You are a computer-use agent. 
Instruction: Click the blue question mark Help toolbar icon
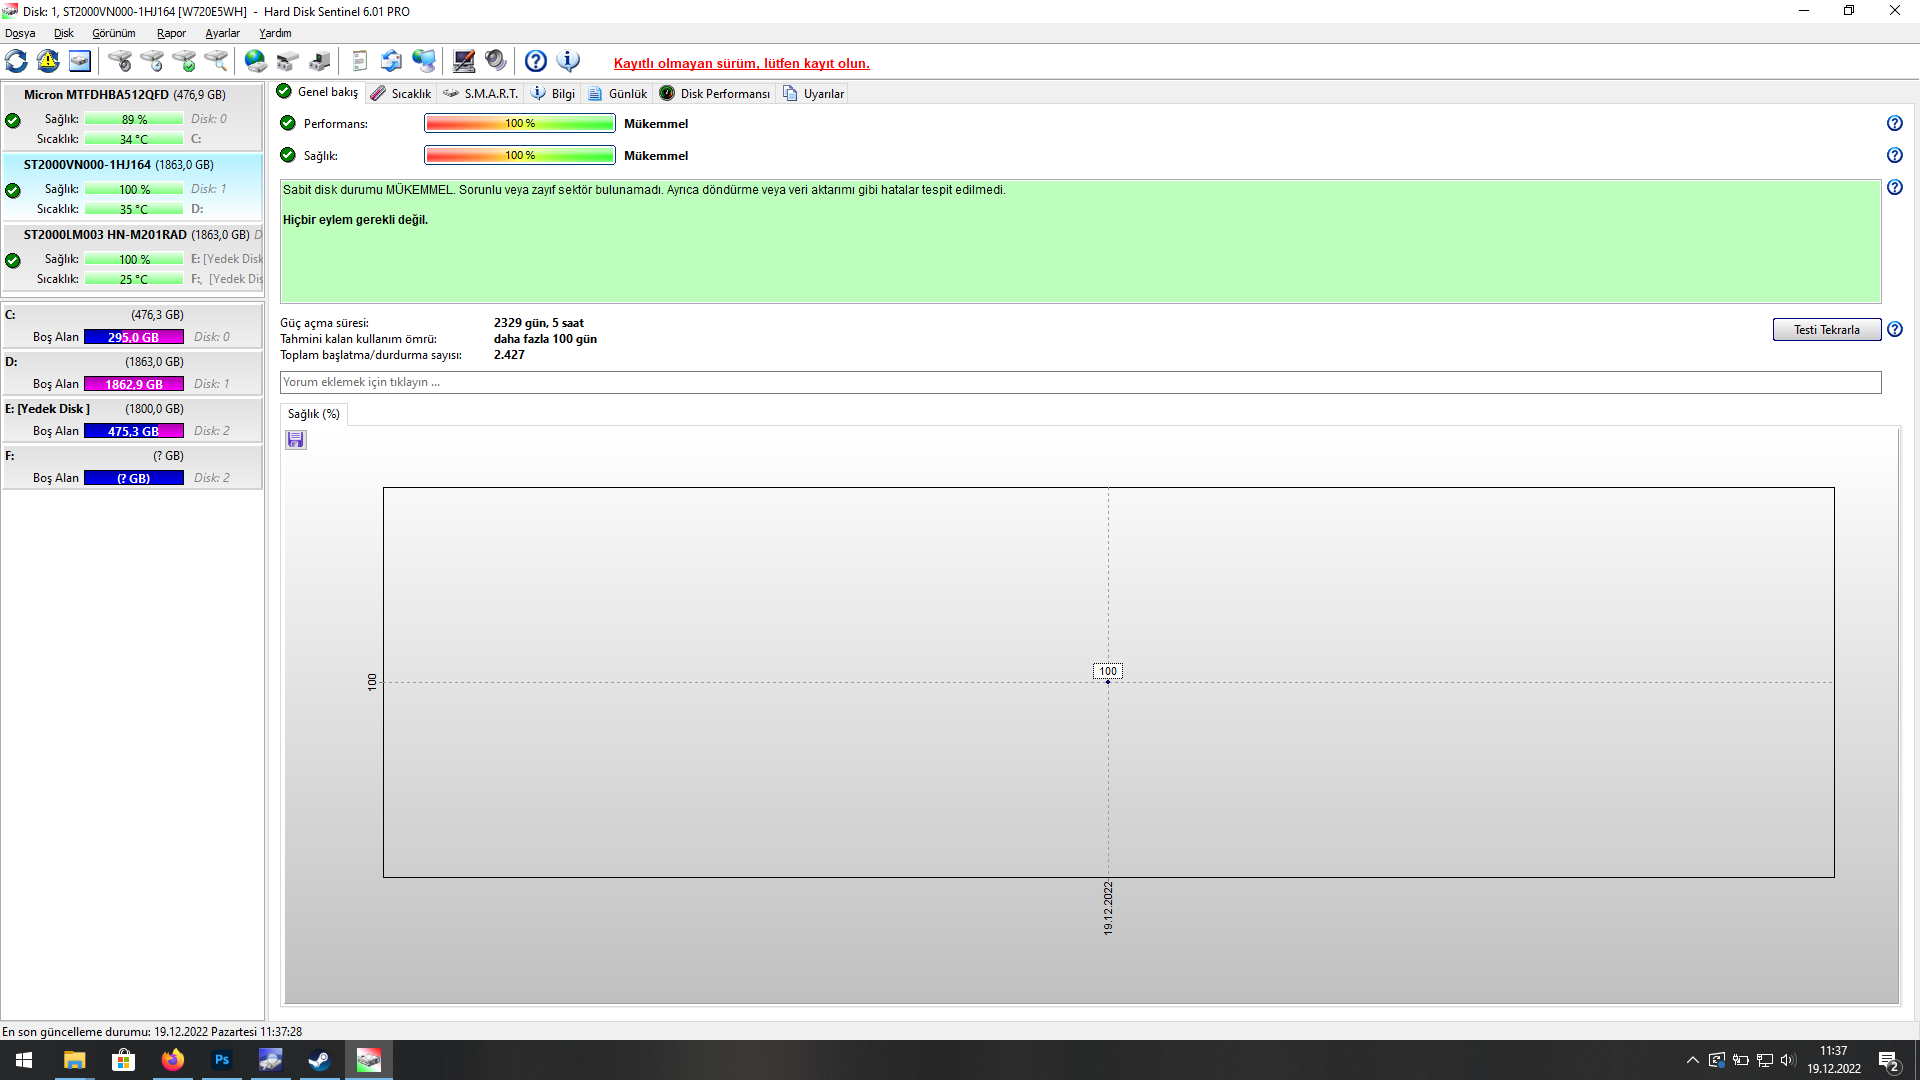click(536, 62)
